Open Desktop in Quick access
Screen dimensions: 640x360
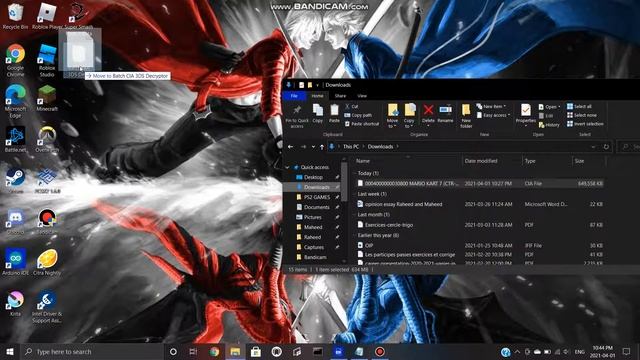[x=313, y=177]
